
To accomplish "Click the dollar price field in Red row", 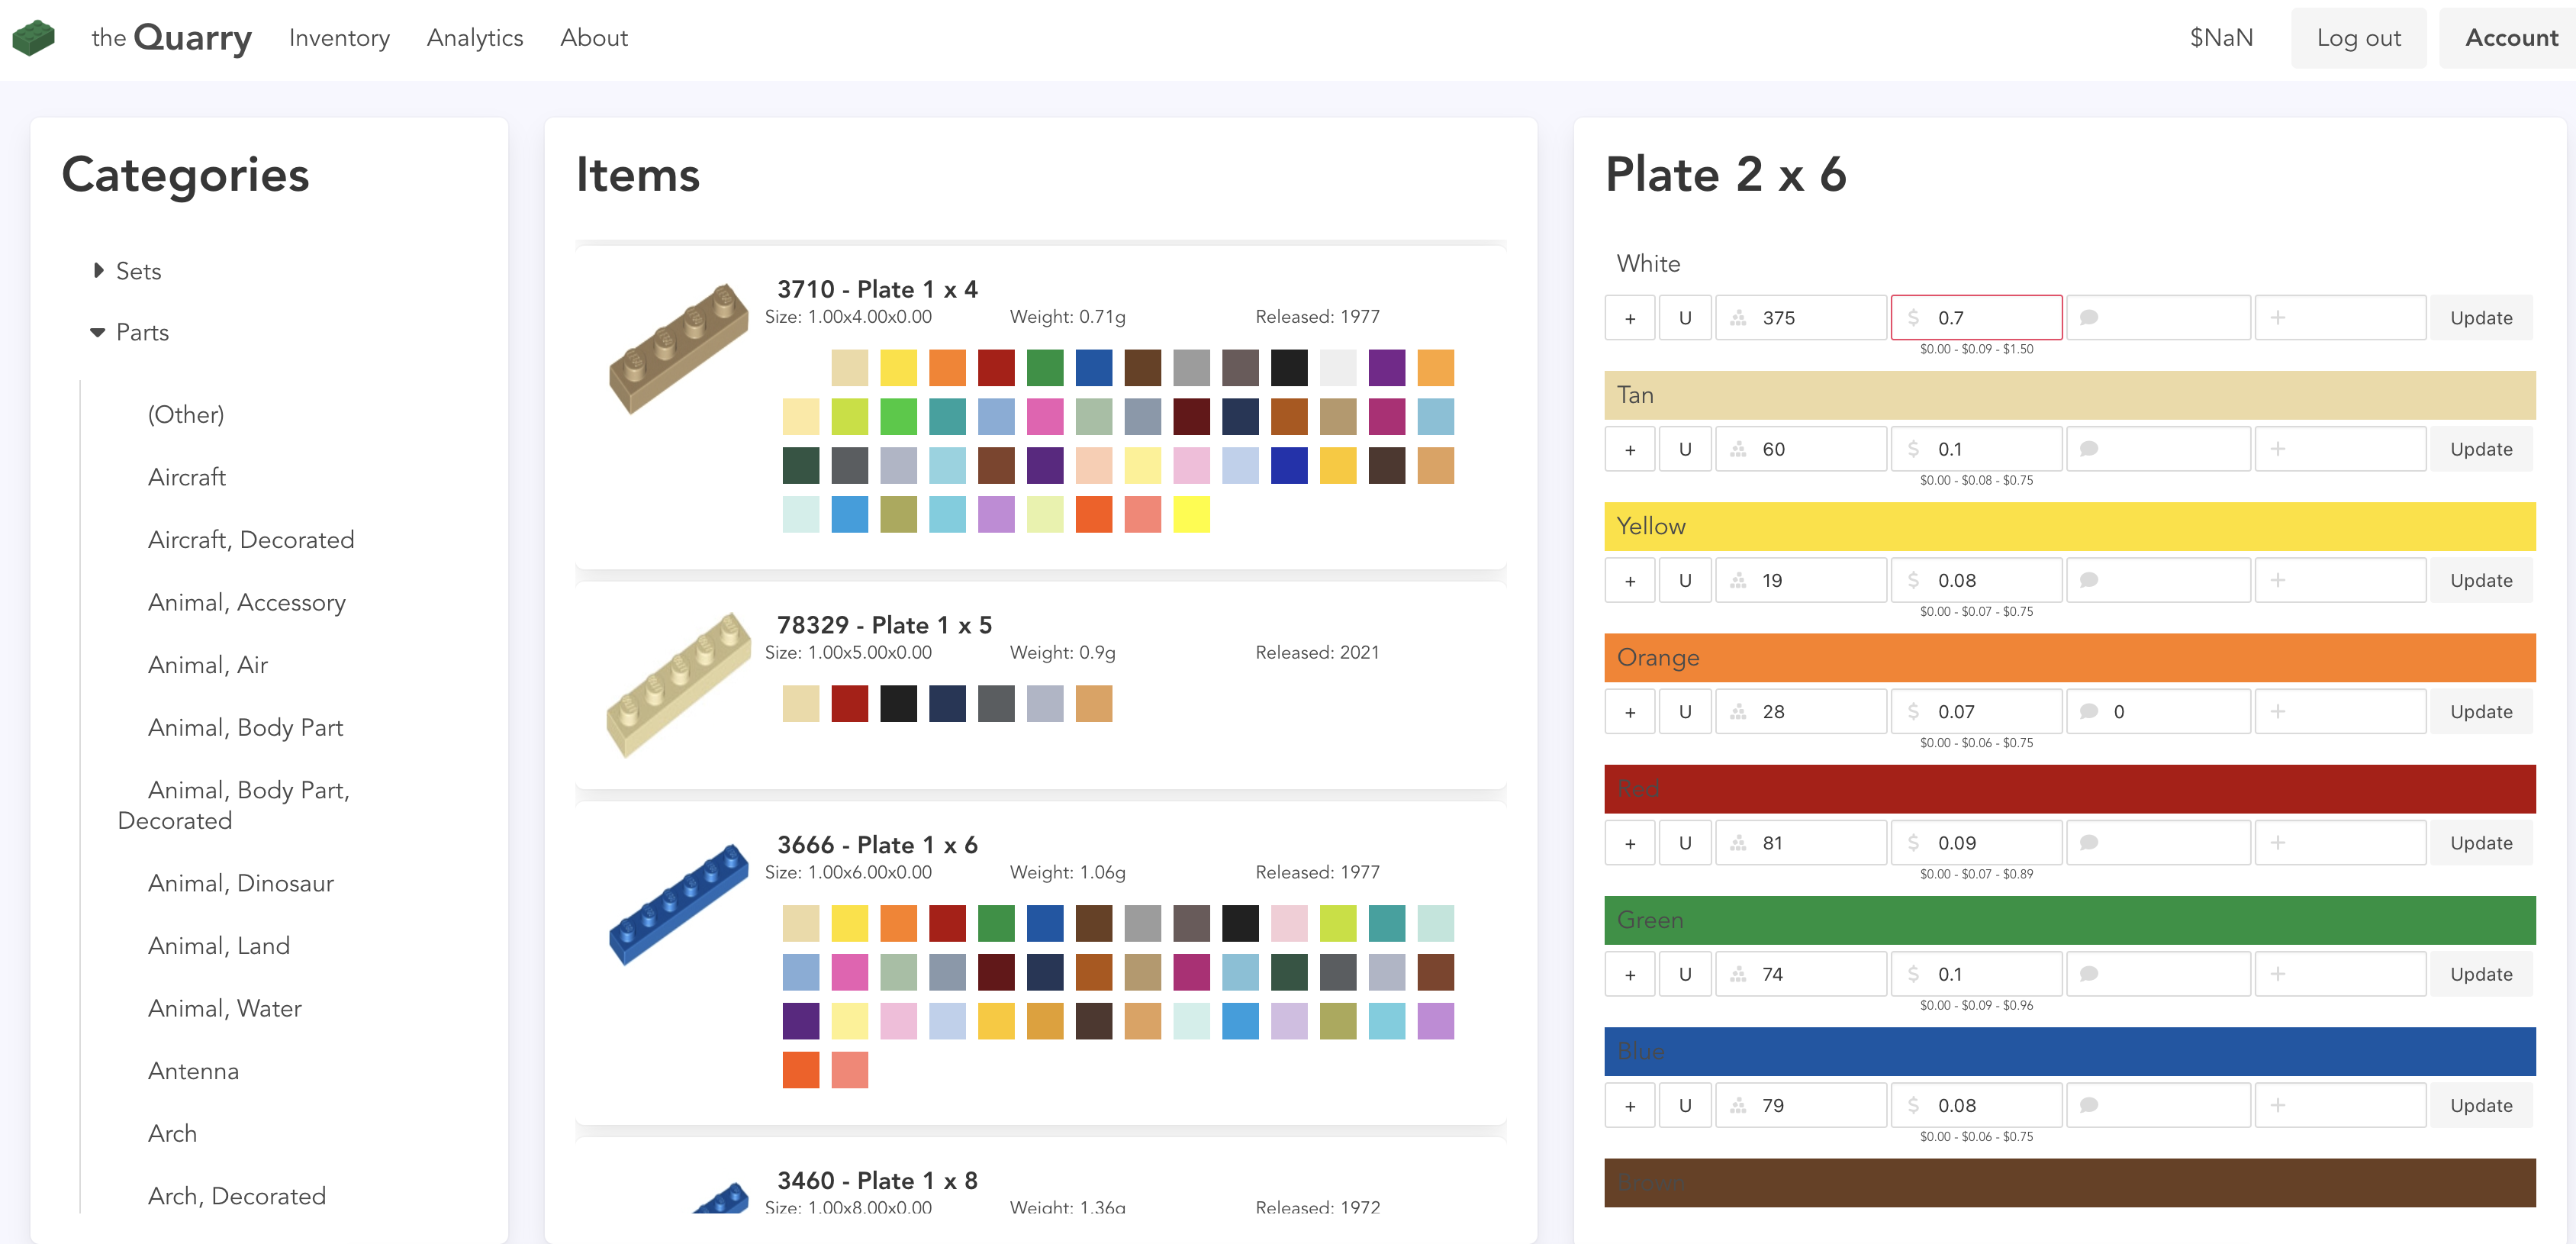I will 1976,843.
